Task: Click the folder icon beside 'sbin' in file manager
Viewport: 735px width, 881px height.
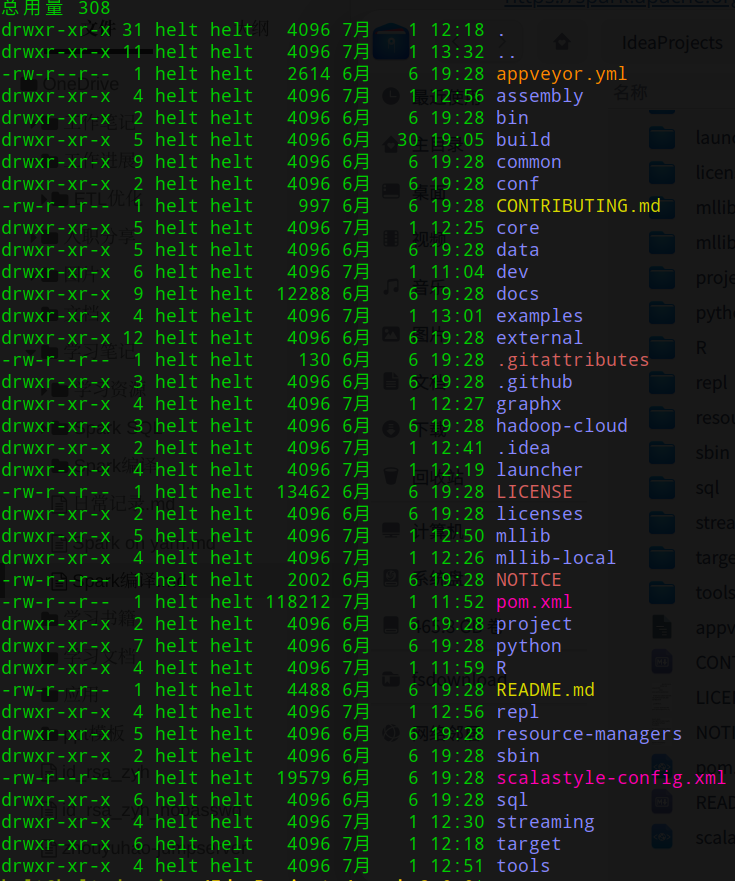Action: [x=662, y=453]
